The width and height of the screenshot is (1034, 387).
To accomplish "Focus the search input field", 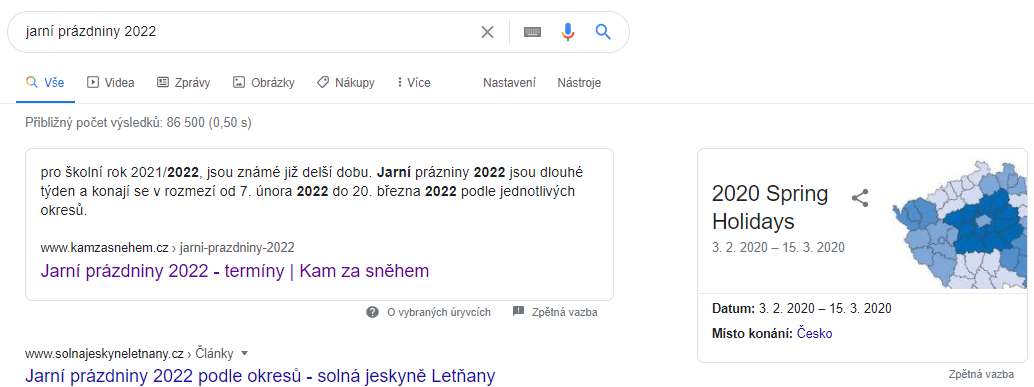I will 251,32.
